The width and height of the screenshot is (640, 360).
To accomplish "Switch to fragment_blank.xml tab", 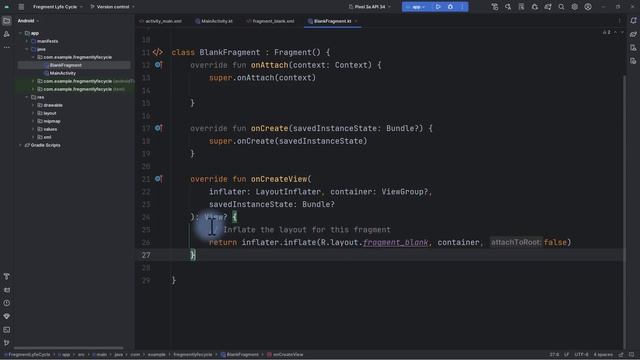I will [270, 21].
